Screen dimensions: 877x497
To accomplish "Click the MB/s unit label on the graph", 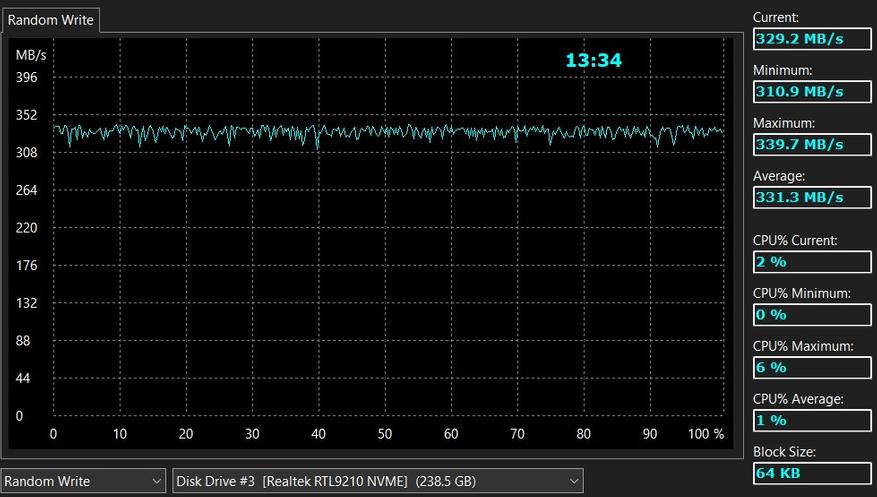I will pyautogui.click(x=31, y=54).
